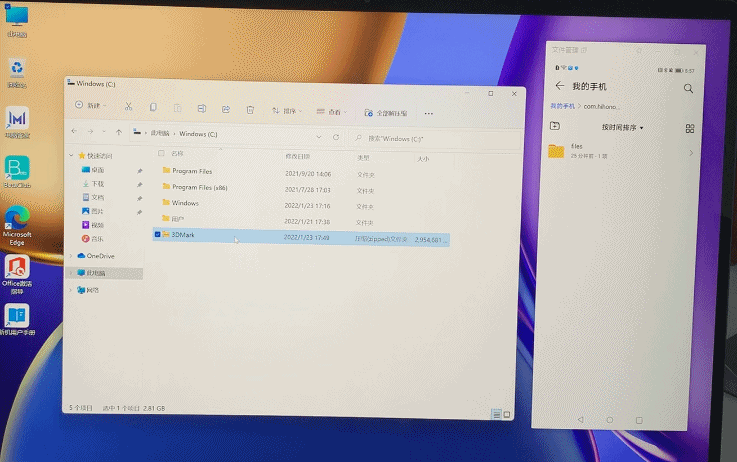The height and width of the screenshot is (462, 737).
Task: Open the files folder in phone window
Action: [x=623, y=151]
